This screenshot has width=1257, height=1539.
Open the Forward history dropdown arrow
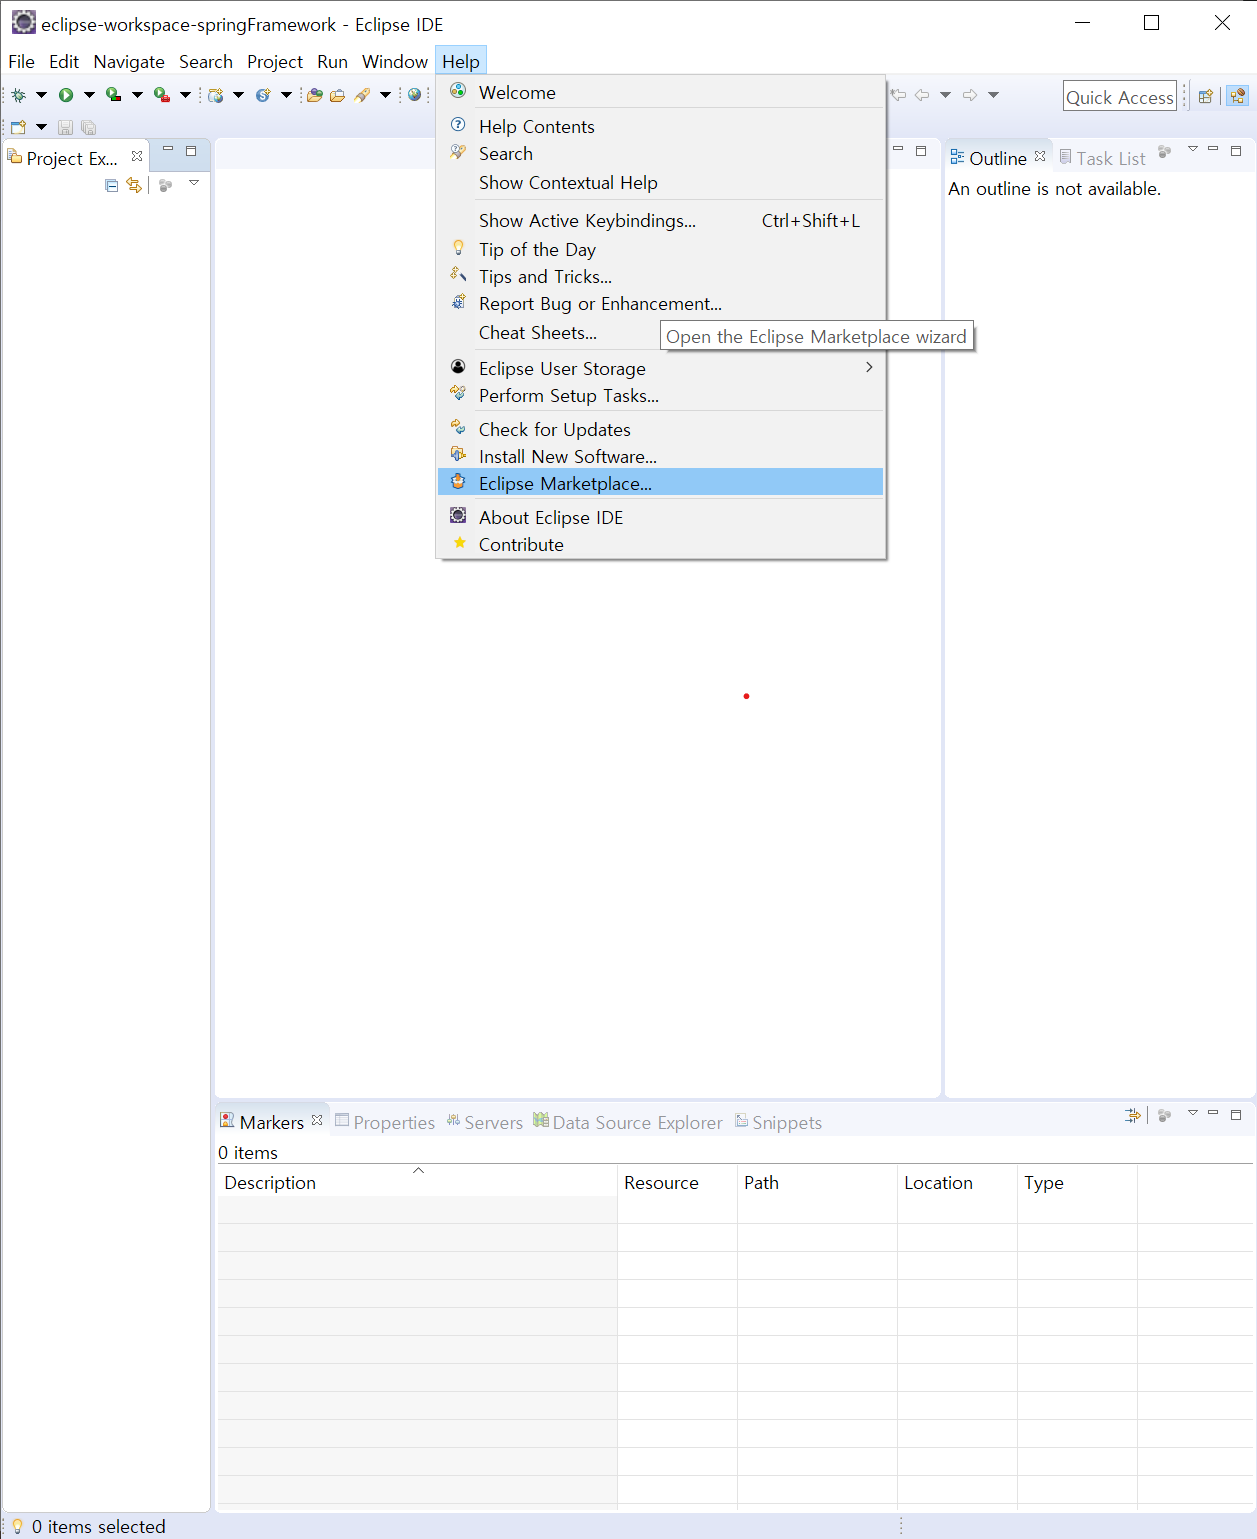(x=993, y=95)
